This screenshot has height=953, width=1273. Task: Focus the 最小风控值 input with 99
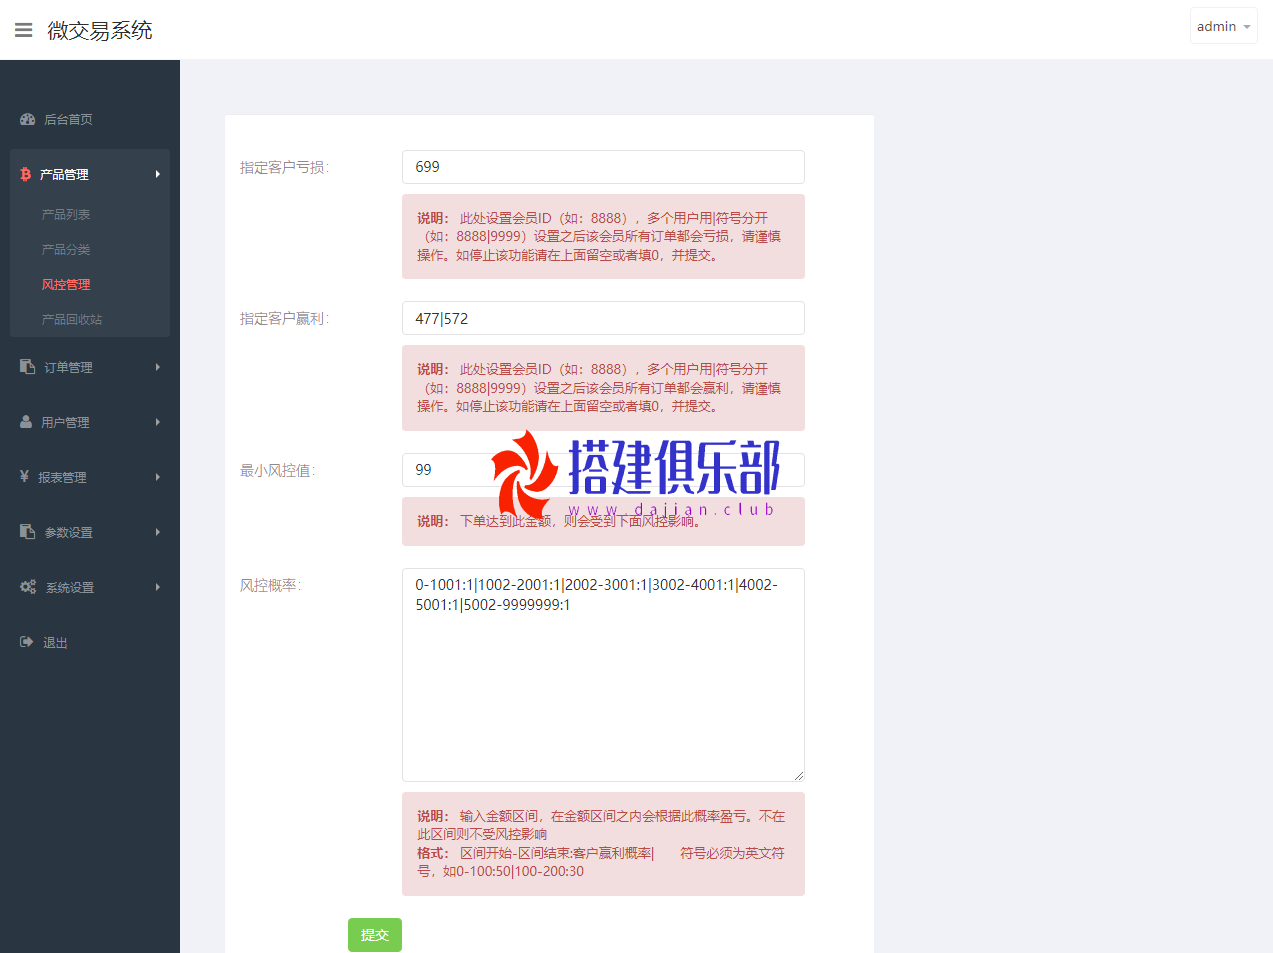603,470
